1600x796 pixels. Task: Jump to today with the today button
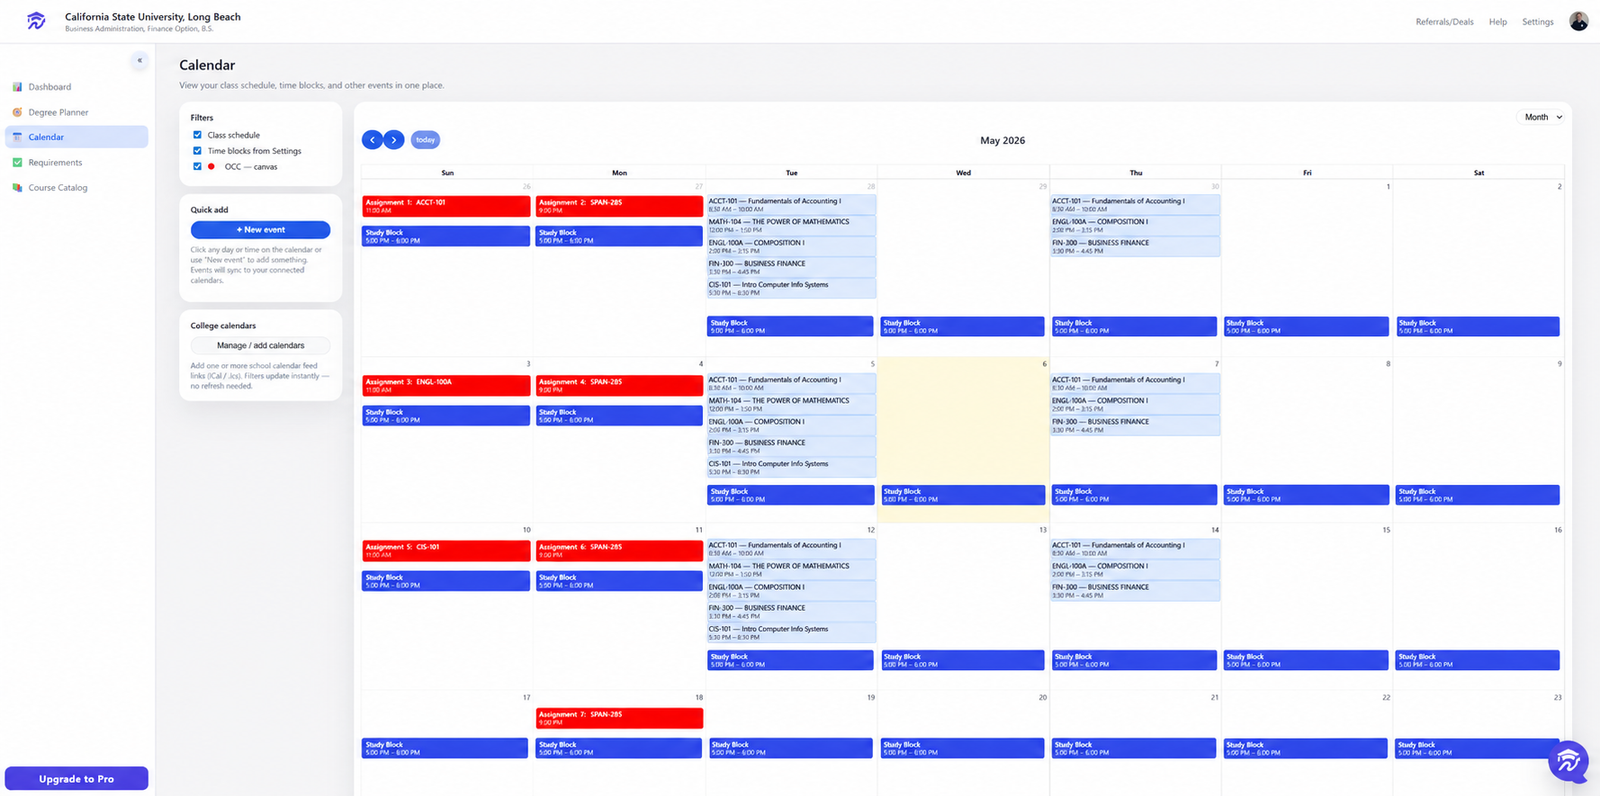coord(425,140)
